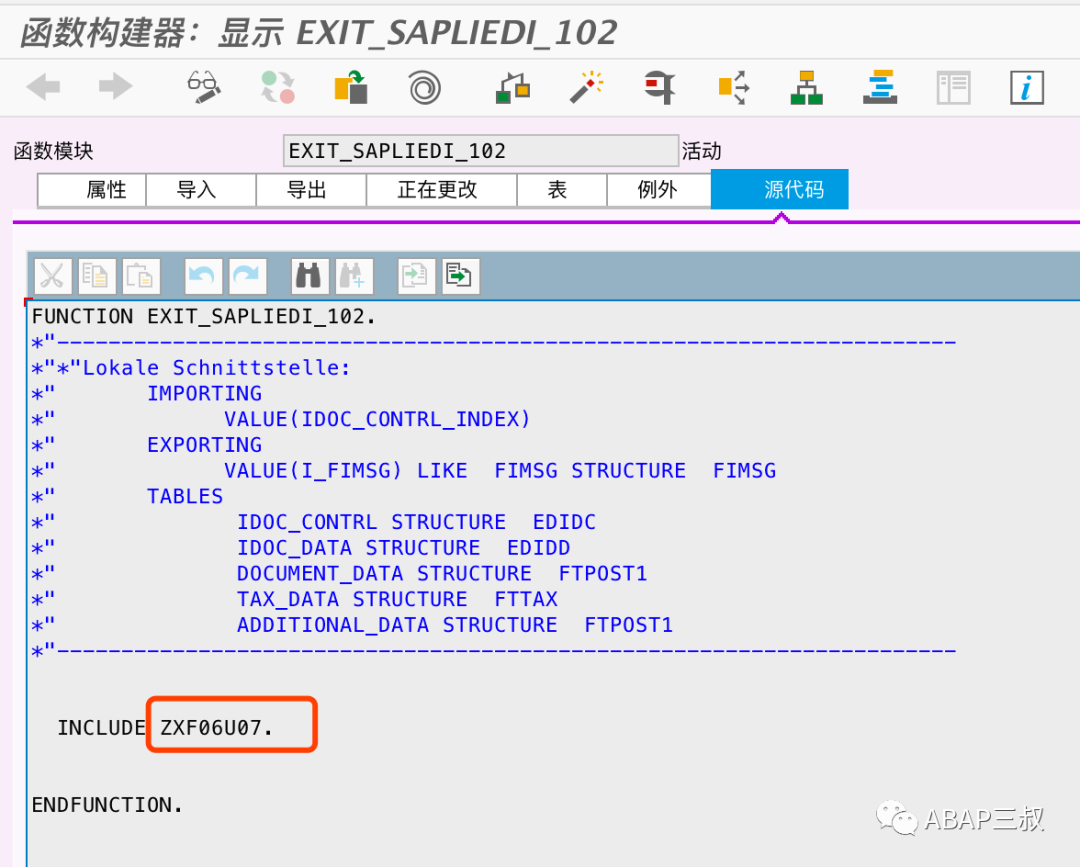Click the 函数模块 label
Image resolution: width=1080 pixels, height=867 pixels.
click(x=54, y=151)
